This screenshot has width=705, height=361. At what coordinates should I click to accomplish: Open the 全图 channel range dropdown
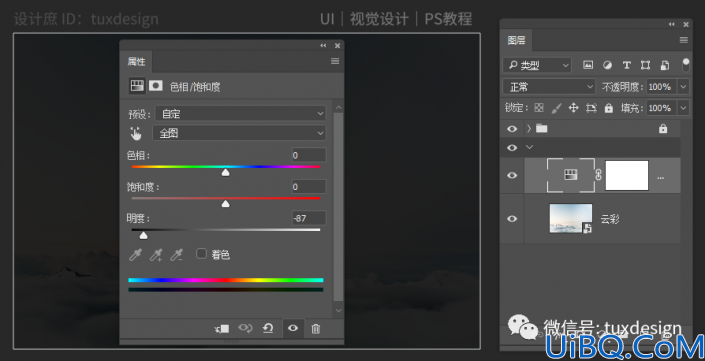(x=239, y=133)
